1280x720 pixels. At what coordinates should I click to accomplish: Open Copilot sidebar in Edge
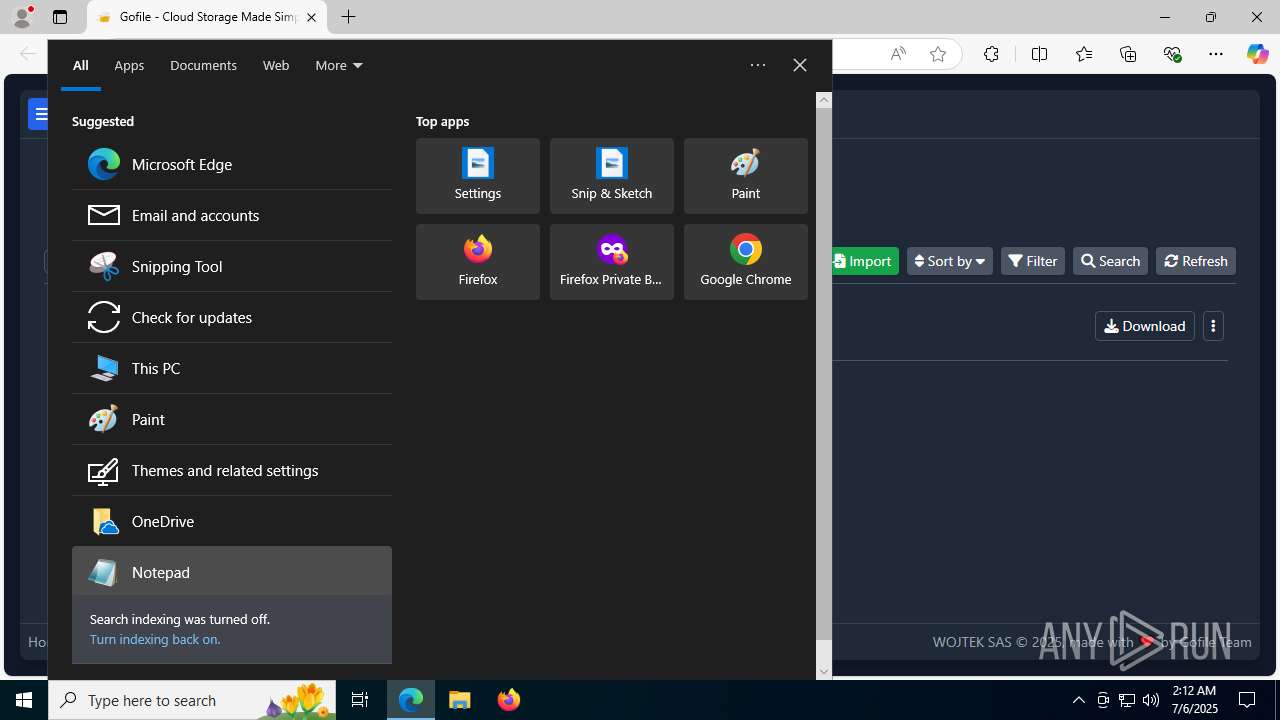(1257, 54)
